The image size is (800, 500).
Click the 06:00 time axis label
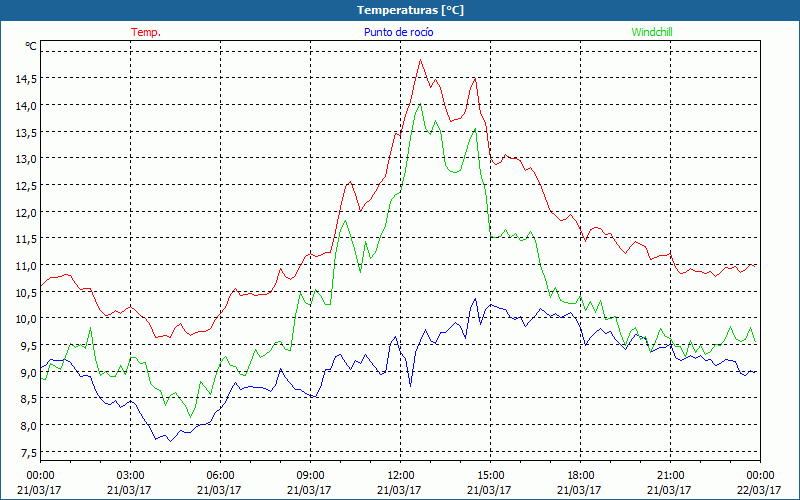(220, 475)
